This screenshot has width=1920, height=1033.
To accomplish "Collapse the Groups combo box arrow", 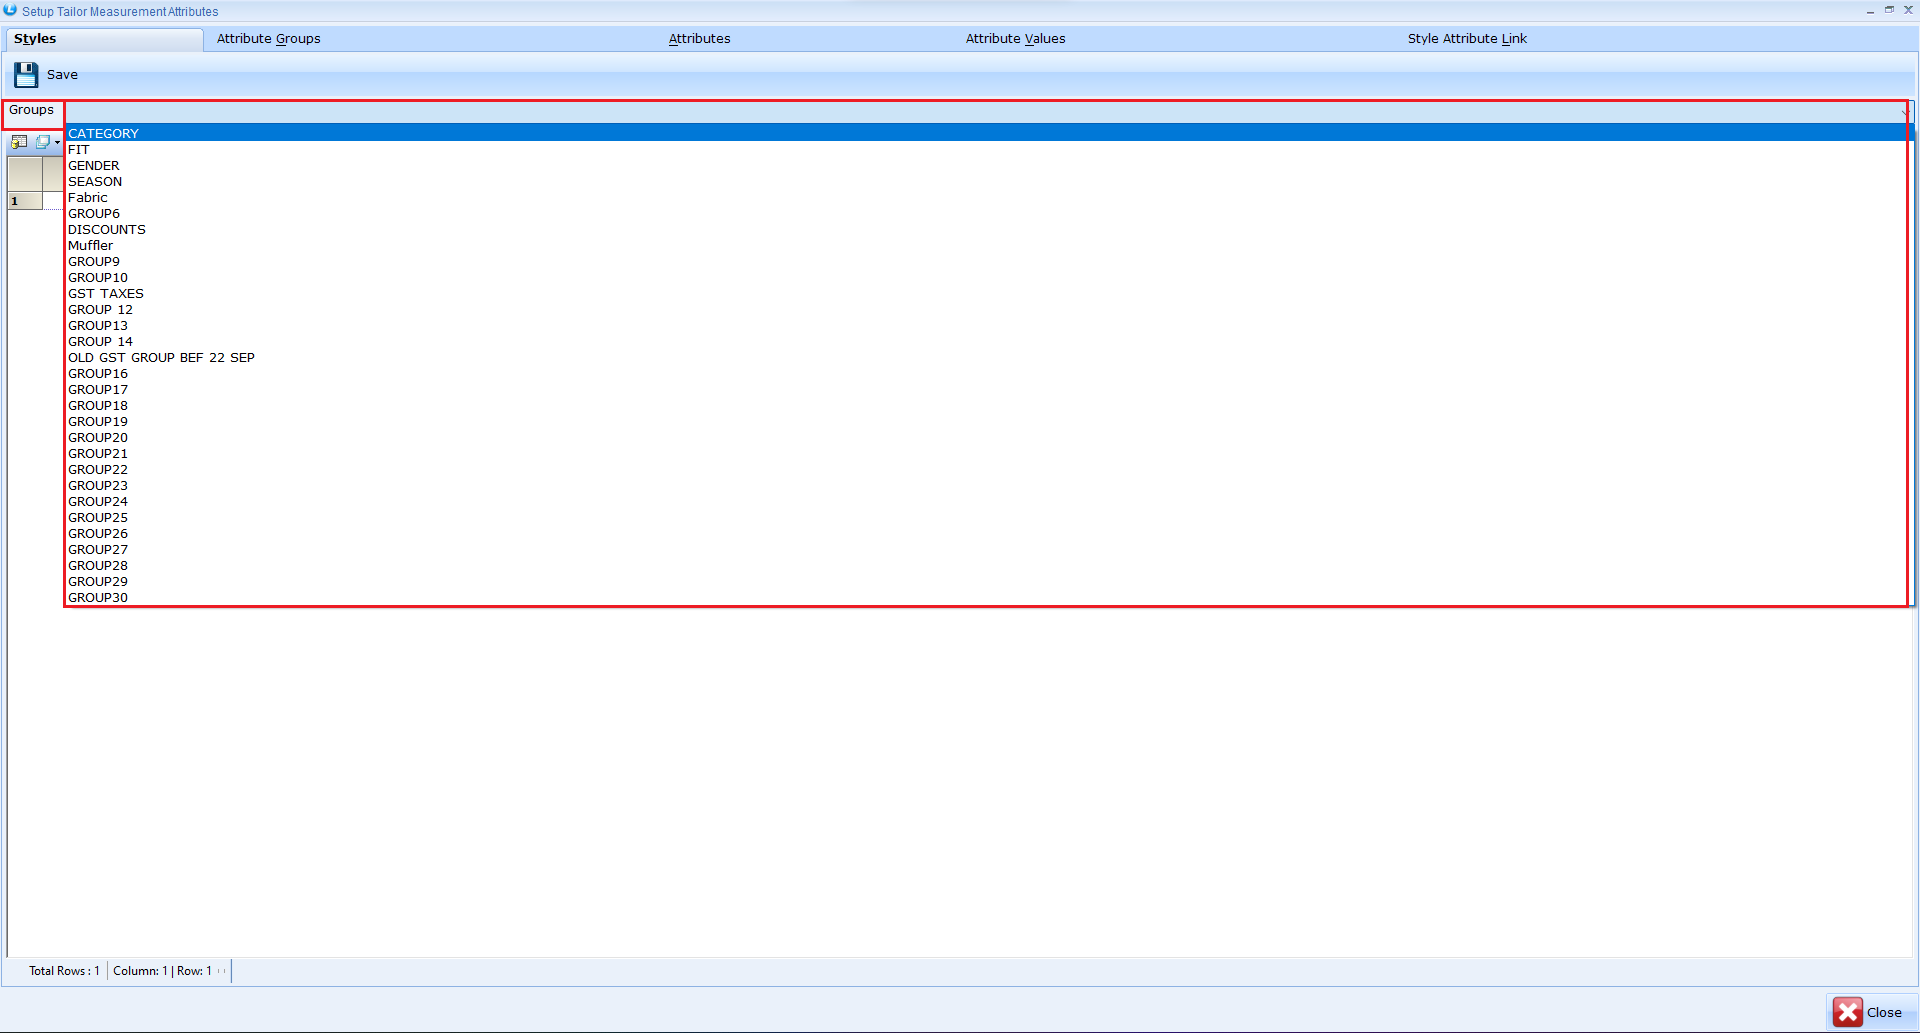I will (1903, 111).
